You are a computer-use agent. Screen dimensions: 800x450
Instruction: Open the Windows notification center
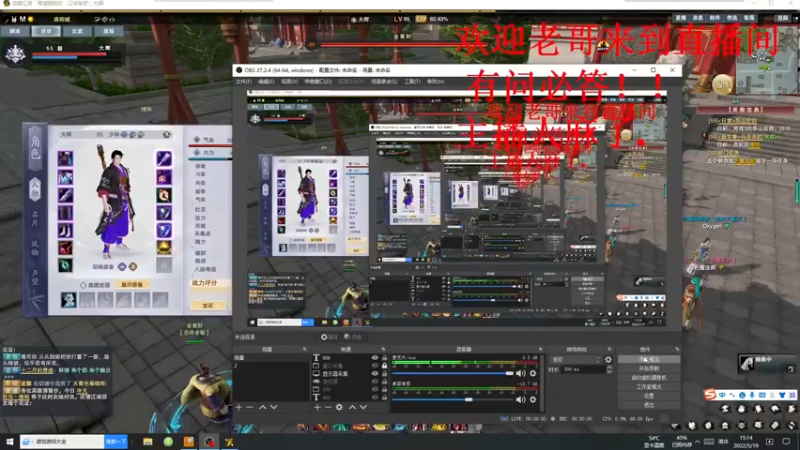[786, 442]
